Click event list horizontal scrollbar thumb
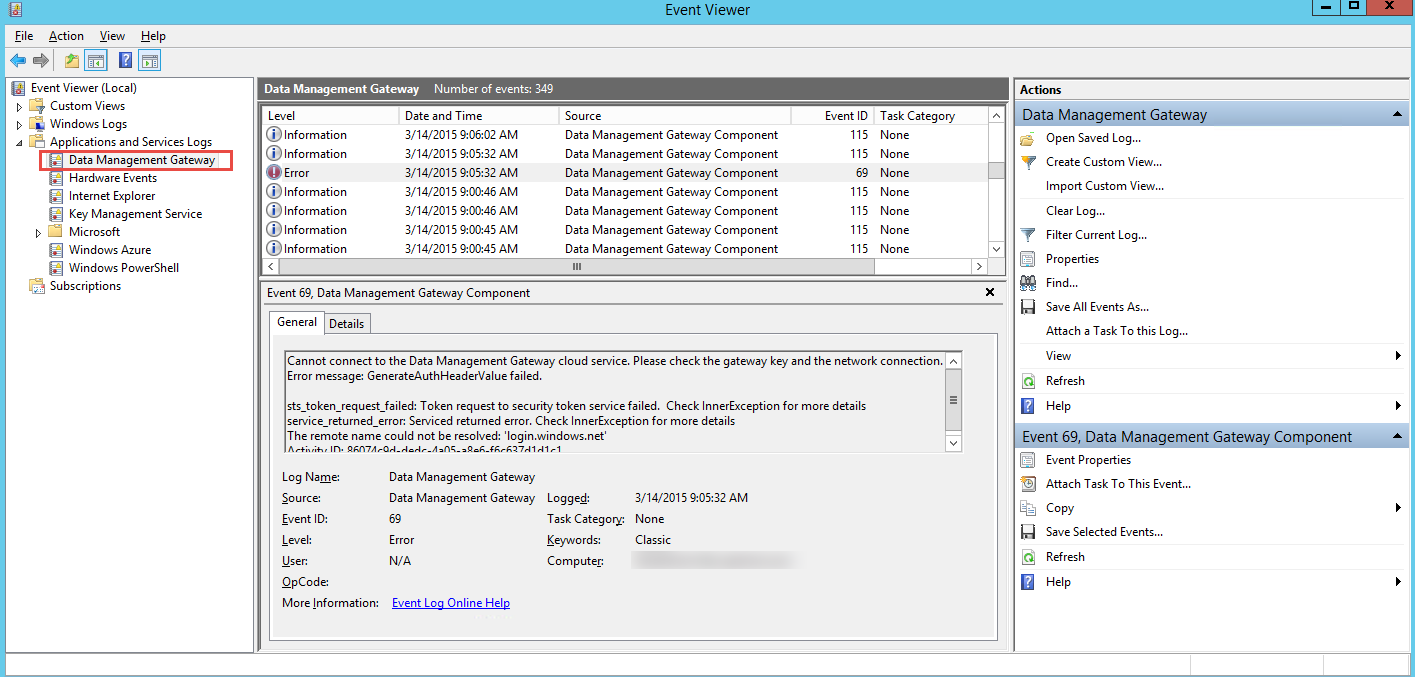Screen dimensions: 1415x677 [x=576, y=267]
